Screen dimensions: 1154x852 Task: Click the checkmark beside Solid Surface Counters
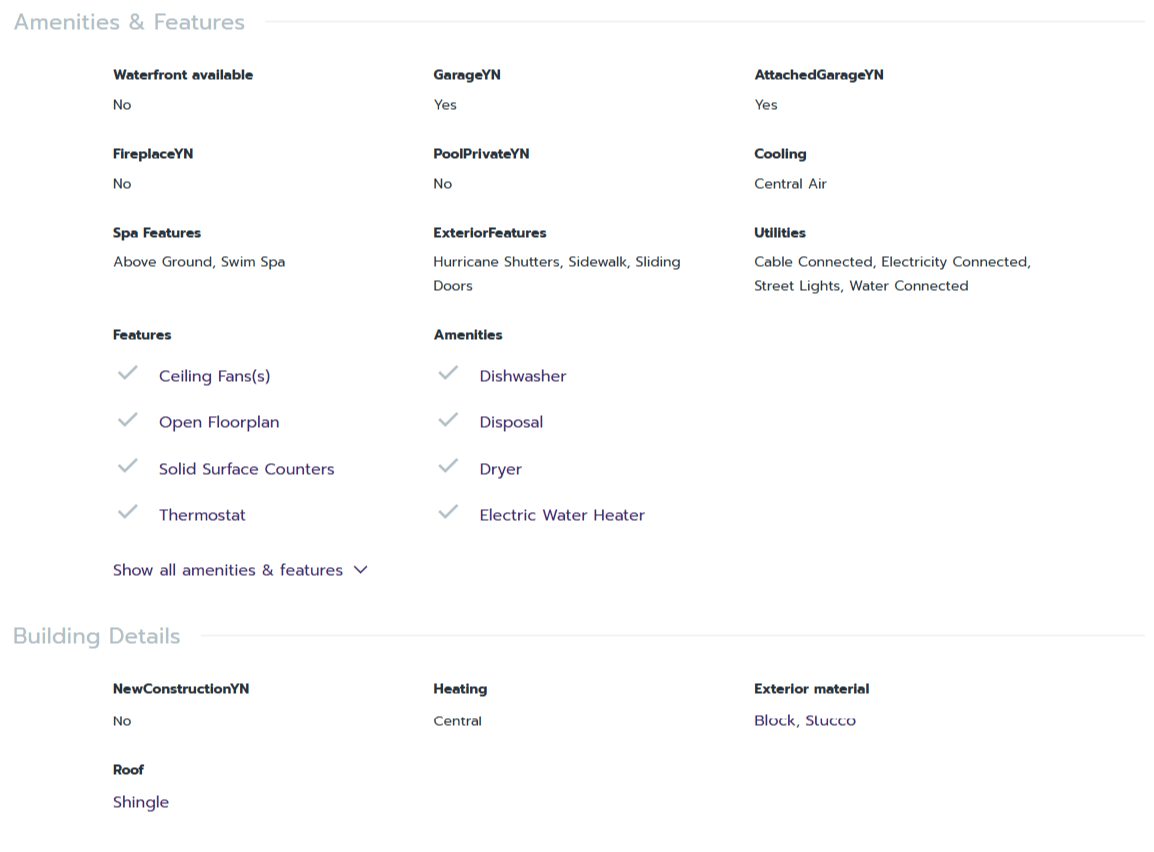[x=127, y=467]
